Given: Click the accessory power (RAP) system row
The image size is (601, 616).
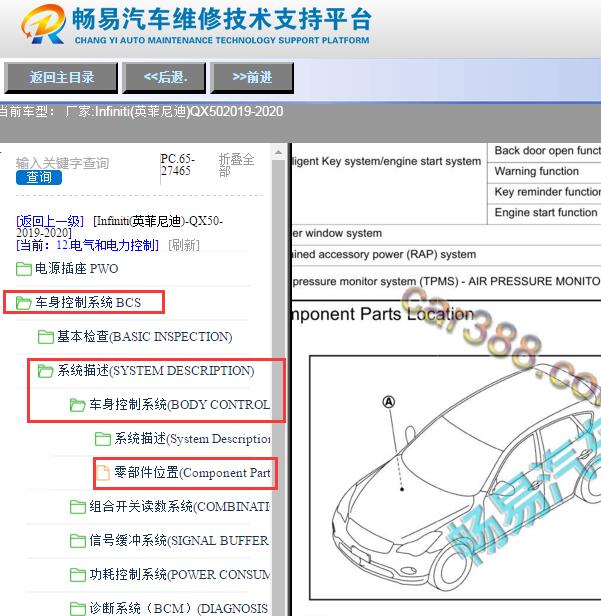Looking at the screenshot, I should tap(446, 255).
